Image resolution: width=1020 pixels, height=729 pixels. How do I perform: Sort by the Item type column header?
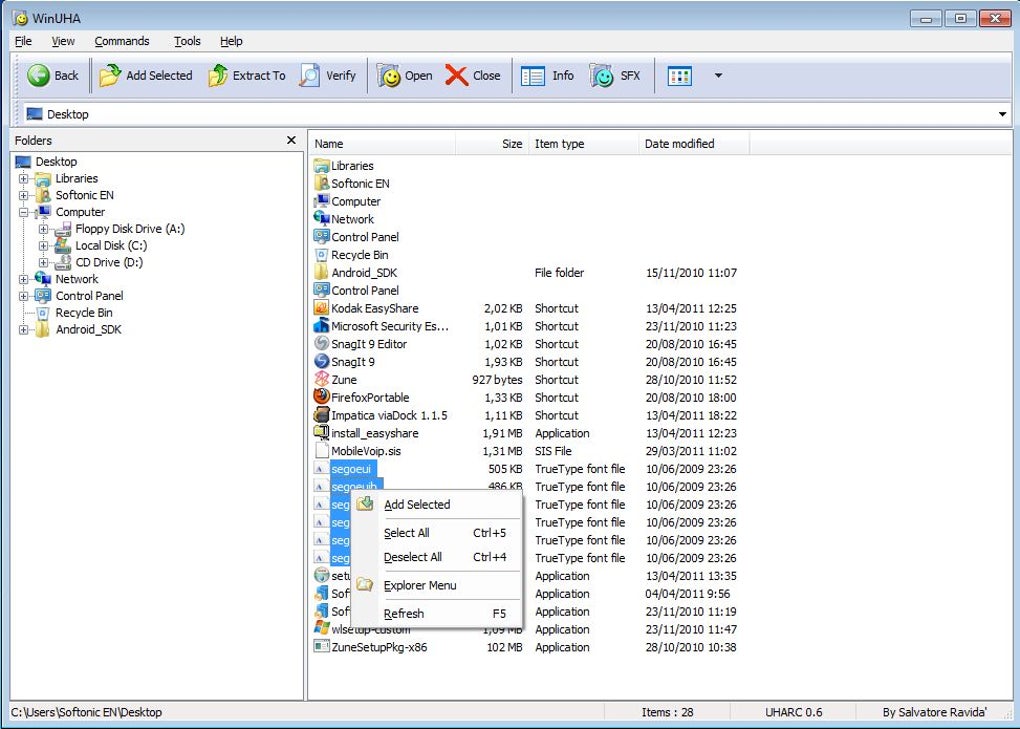point(583,144)
